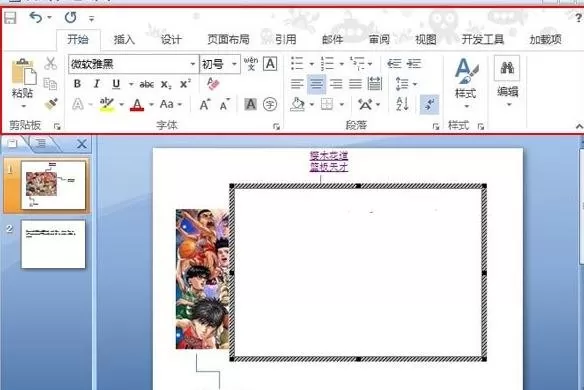
Task: Open the Customize Quick Access Toolbar dropdown
Action: [92, 18]
